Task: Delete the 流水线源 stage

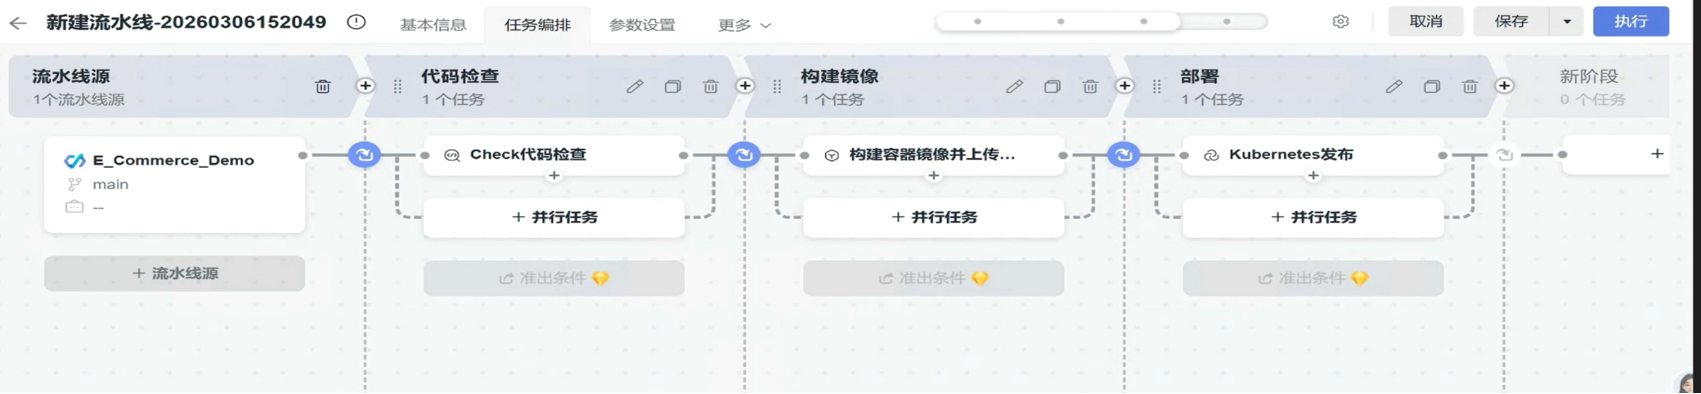Action: [x=323, y=87]
